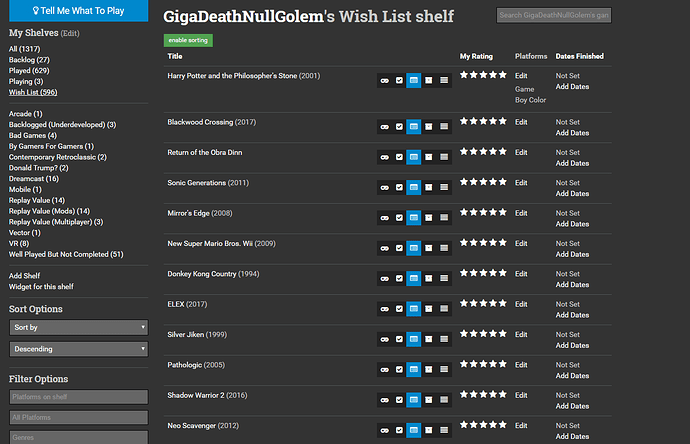The width and height of the screenshot is (690, 444).
Task: Open Bad Games (4) shelf
Action: (x=33, y=136)
